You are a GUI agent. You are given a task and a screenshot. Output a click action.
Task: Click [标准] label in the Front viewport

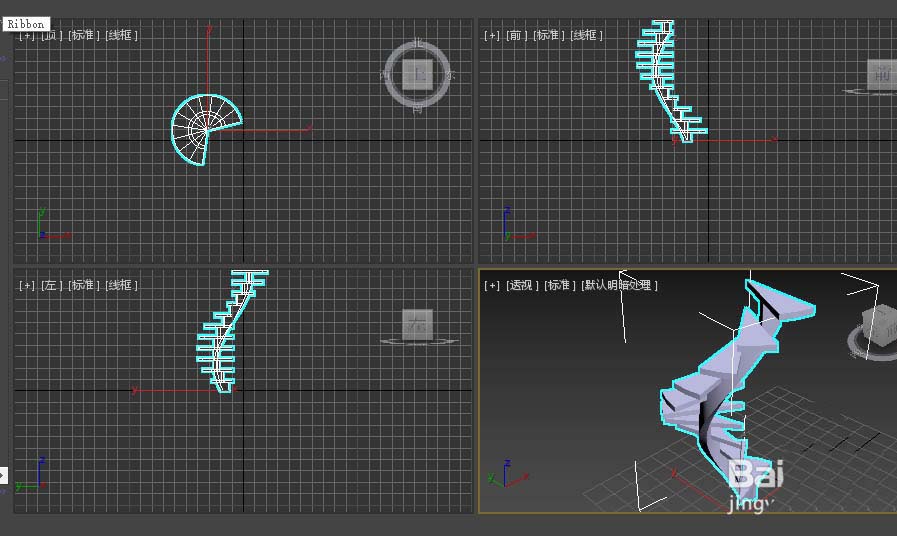coord(550,35)
